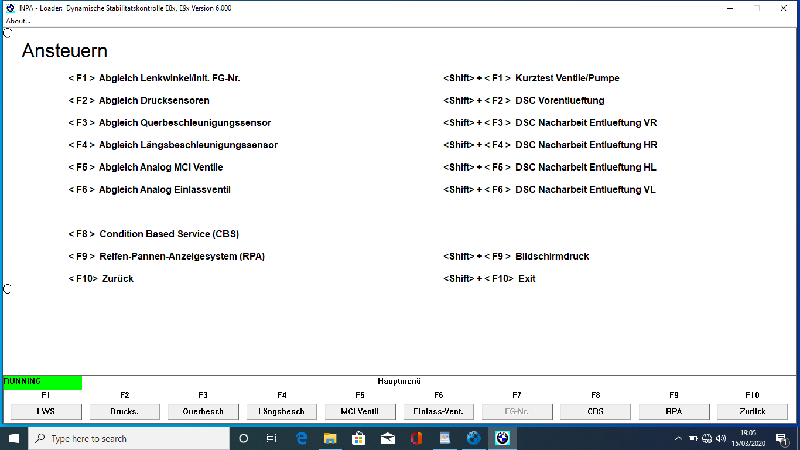Image resolution: width=800 pixels, height=450 pixels.
Task: Click the F2 Drucks. button
Action: (124, 411)
